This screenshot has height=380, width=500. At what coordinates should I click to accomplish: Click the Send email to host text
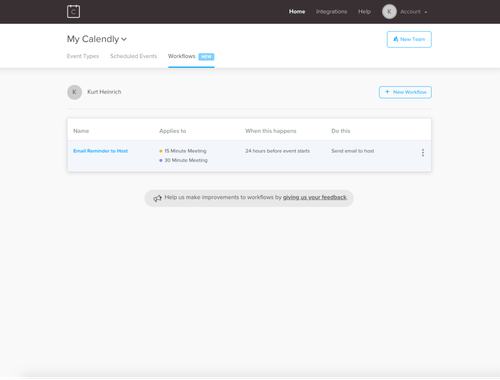(353, 151)
